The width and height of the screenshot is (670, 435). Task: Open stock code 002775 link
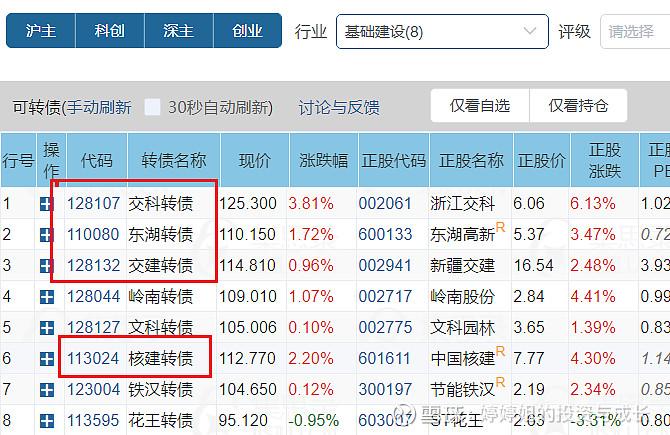point(385,327)
